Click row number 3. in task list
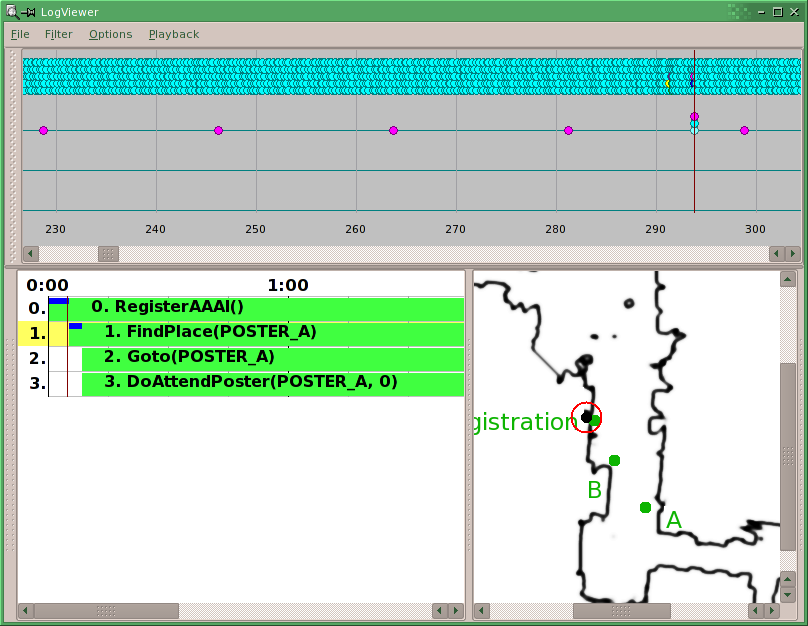Image resolution: width=808 pixels, height=626 pixels. coord(37,383)
